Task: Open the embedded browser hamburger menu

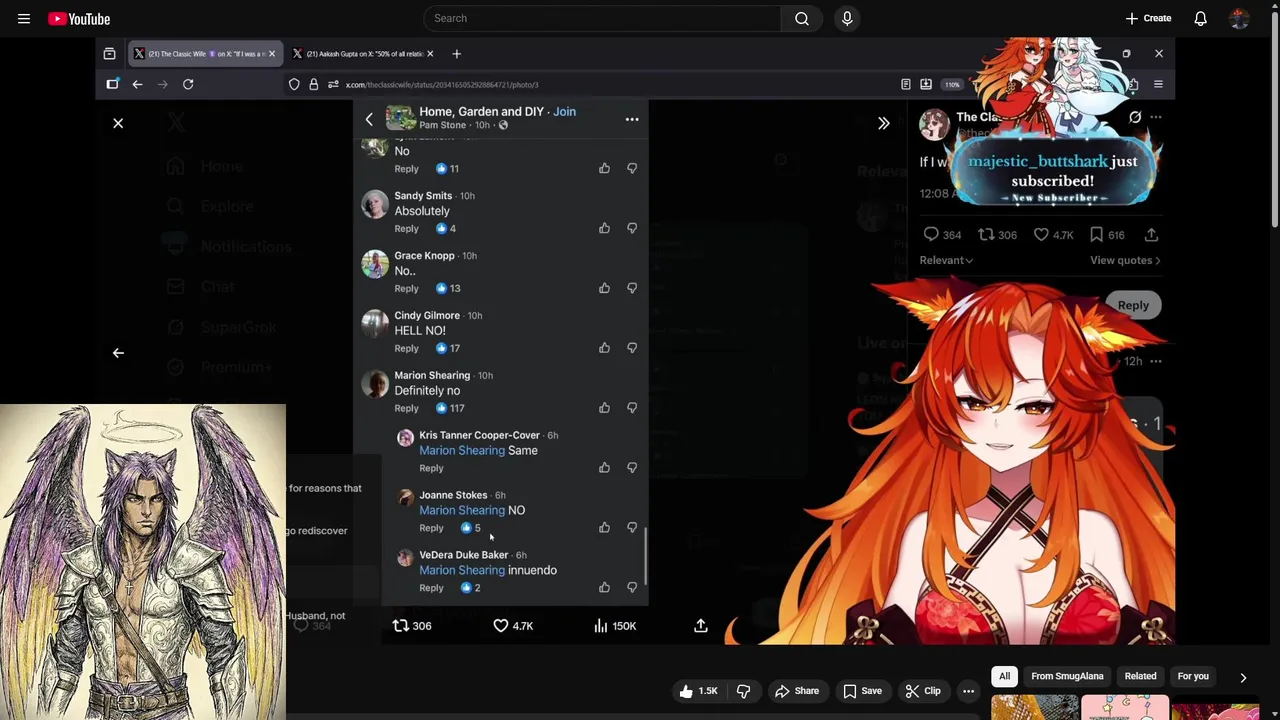Action: coord(1158,84)
